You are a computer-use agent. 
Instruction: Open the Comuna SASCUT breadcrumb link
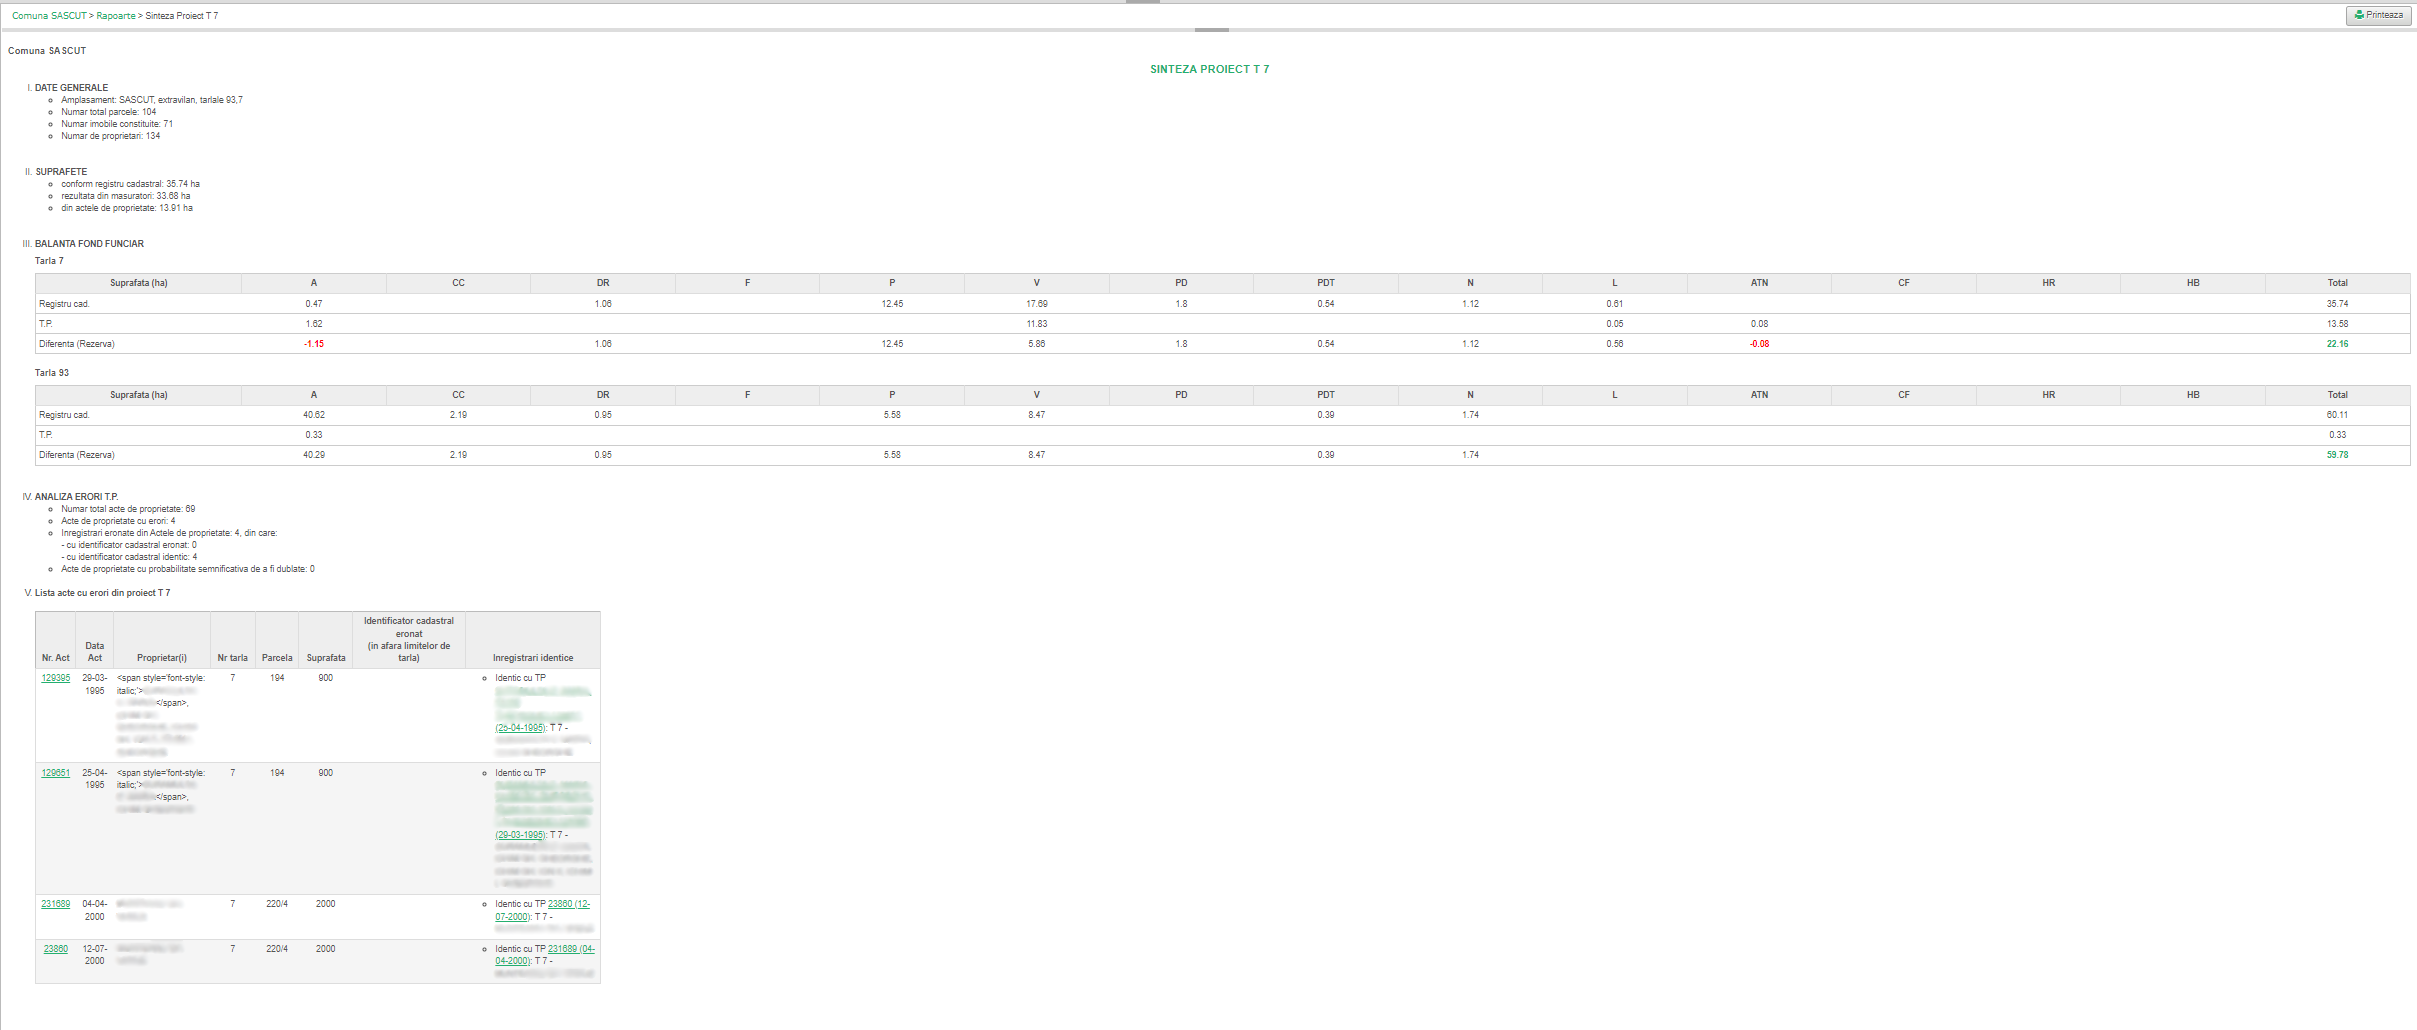pos(49,16)
